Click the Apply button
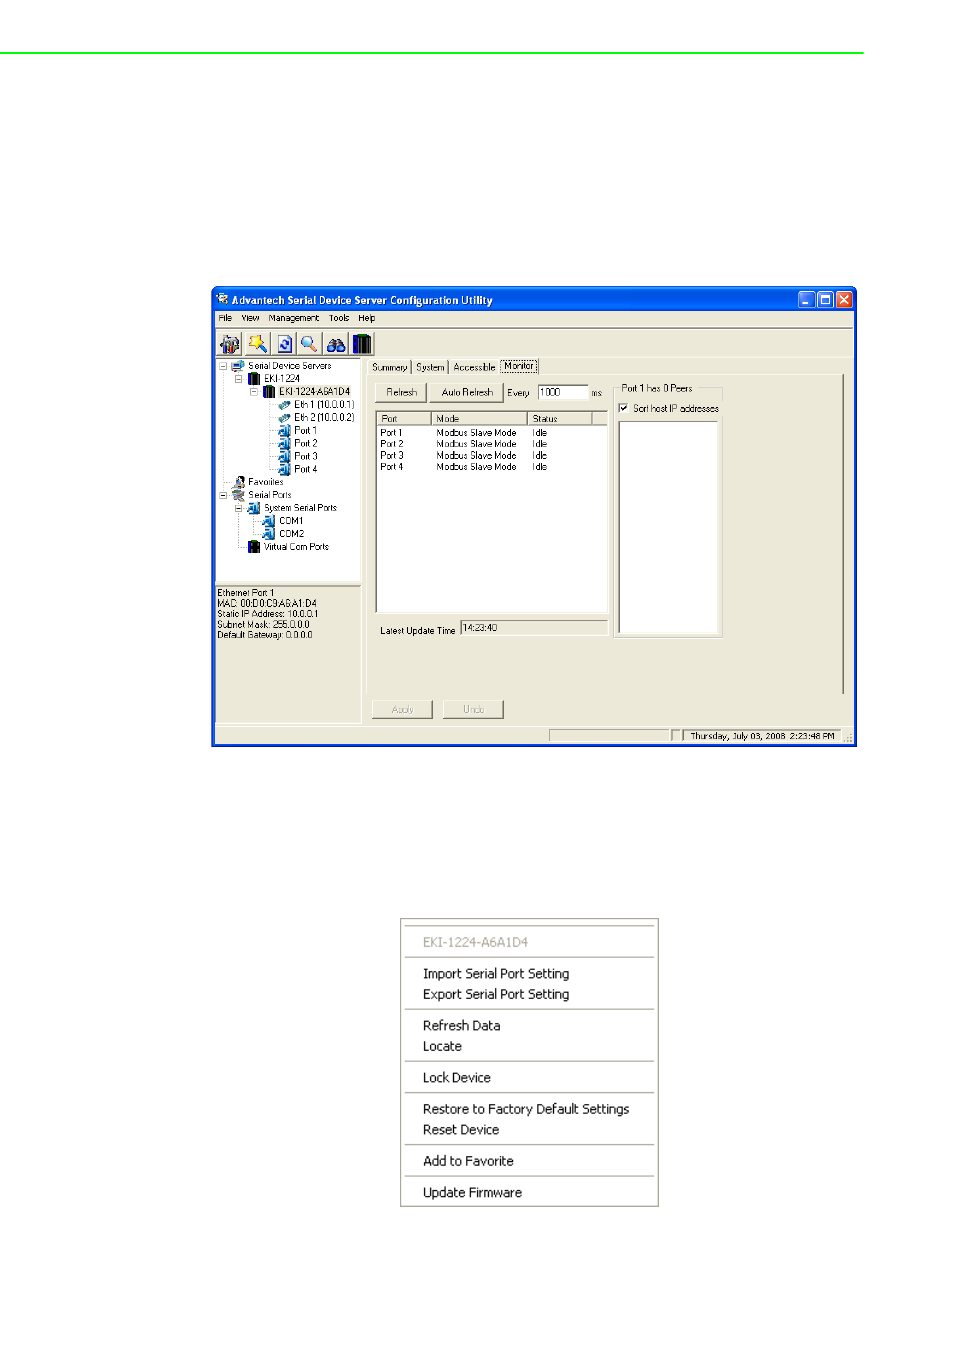954x1350 pixels. click(x=402, y=710)
